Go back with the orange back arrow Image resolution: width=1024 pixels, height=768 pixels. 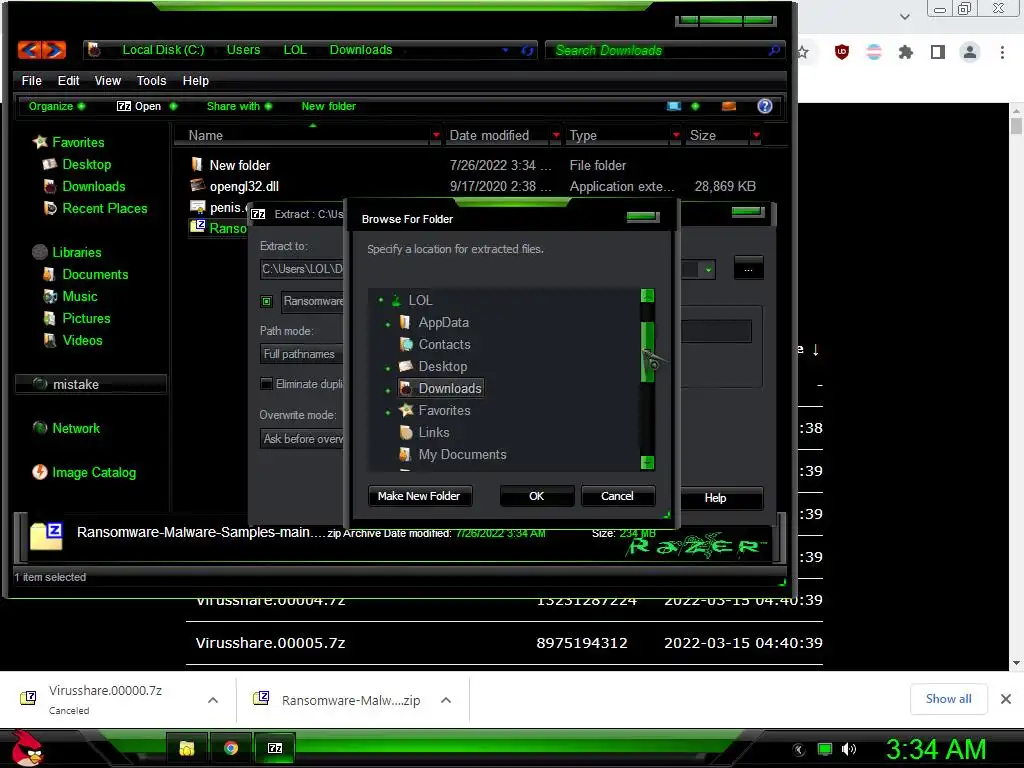coord(29,50)
